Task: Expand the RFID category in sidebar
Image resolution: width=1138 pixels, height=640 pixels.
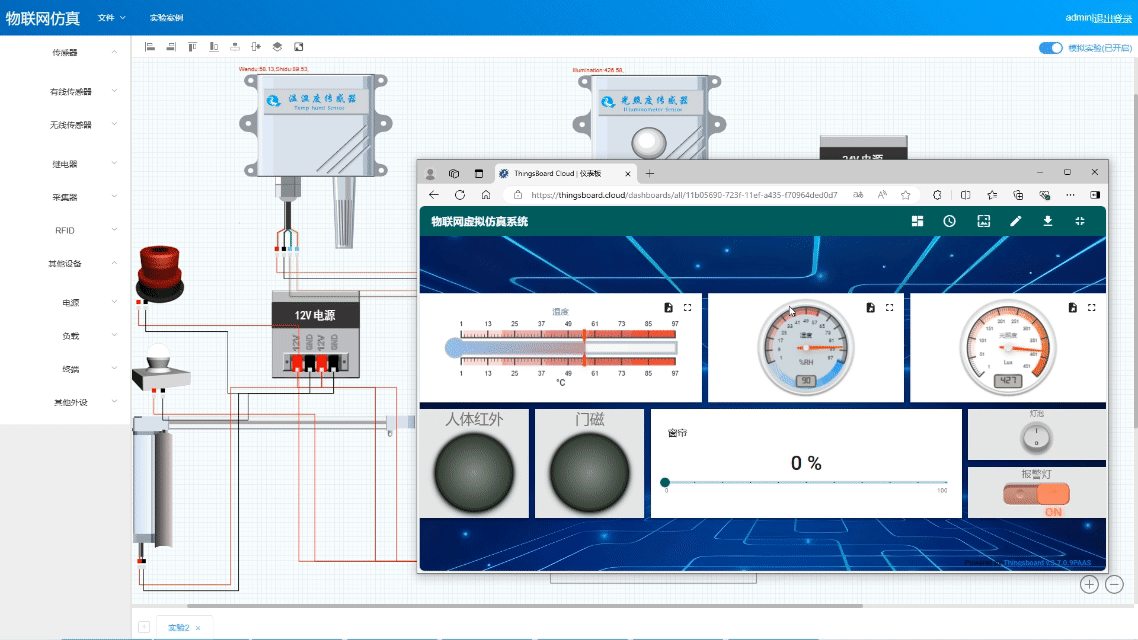Action: pos(65,230)
